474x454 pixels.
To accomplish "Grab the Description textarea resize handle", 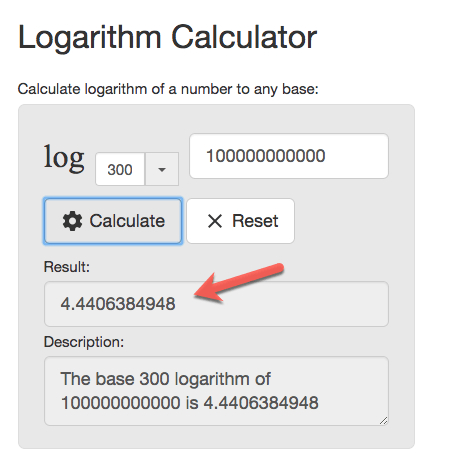I will (384, 421).
